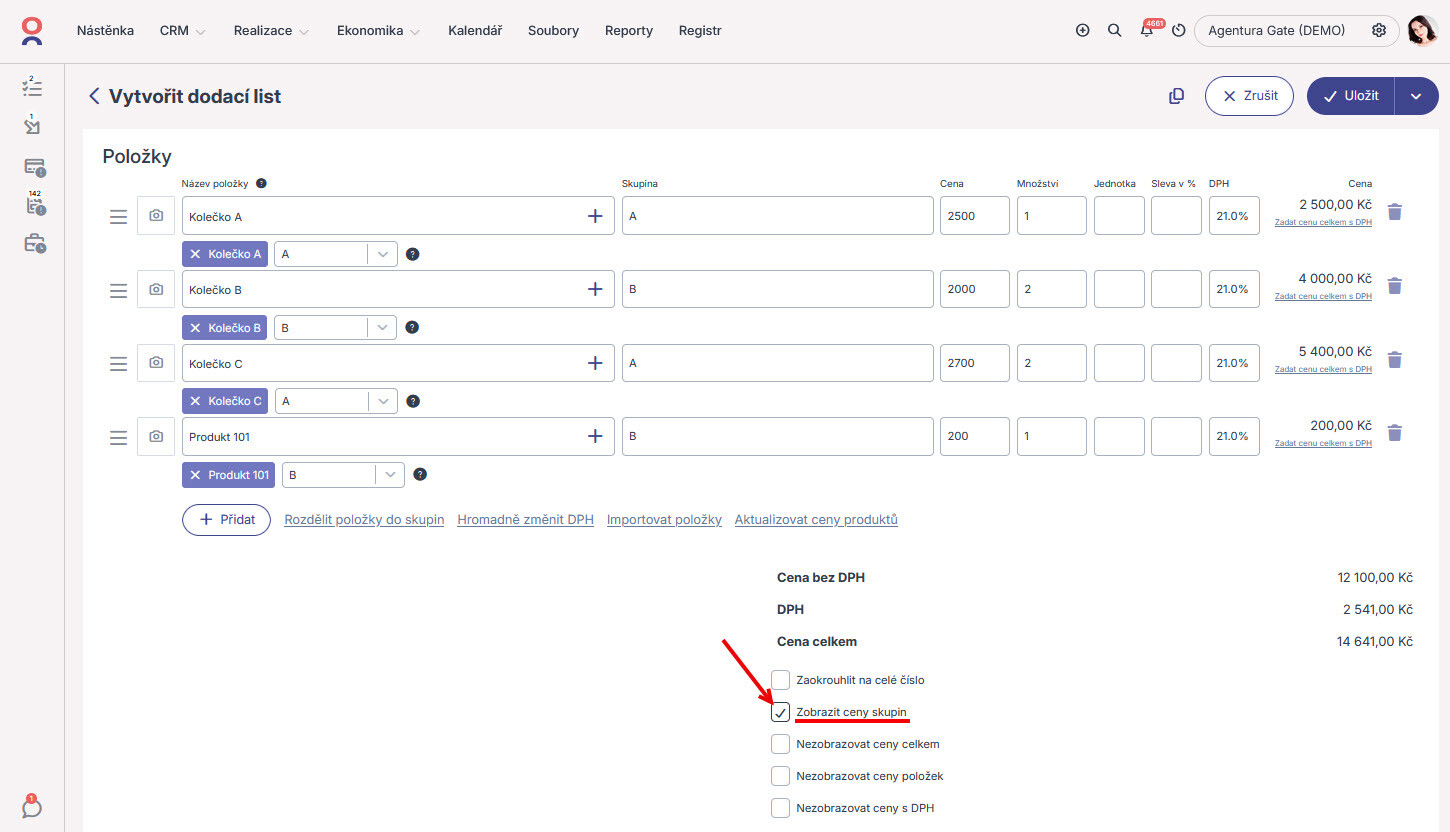Open the chat bubble icon in sidebar
The width and height of the screenshot is (1450, 832).
coord(32,806)
